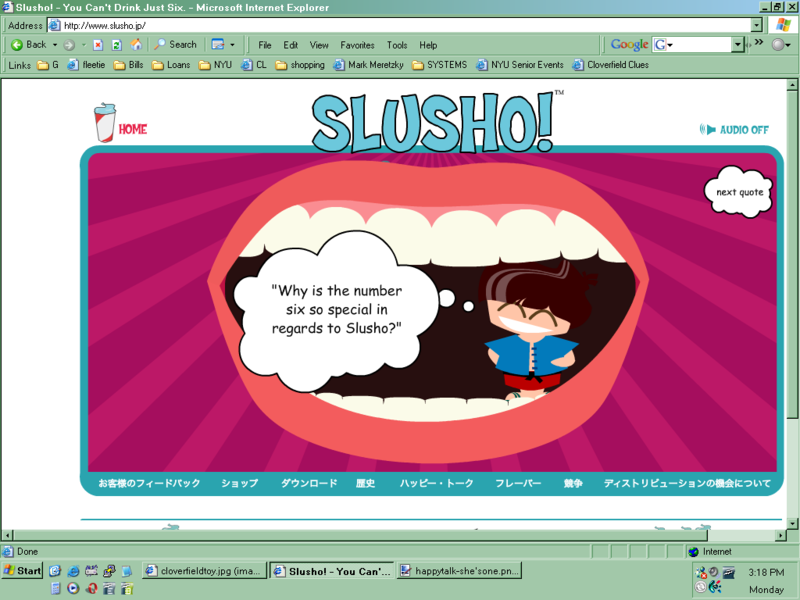Click the address field with slusho.jp URL

click(x=398, y=25)
